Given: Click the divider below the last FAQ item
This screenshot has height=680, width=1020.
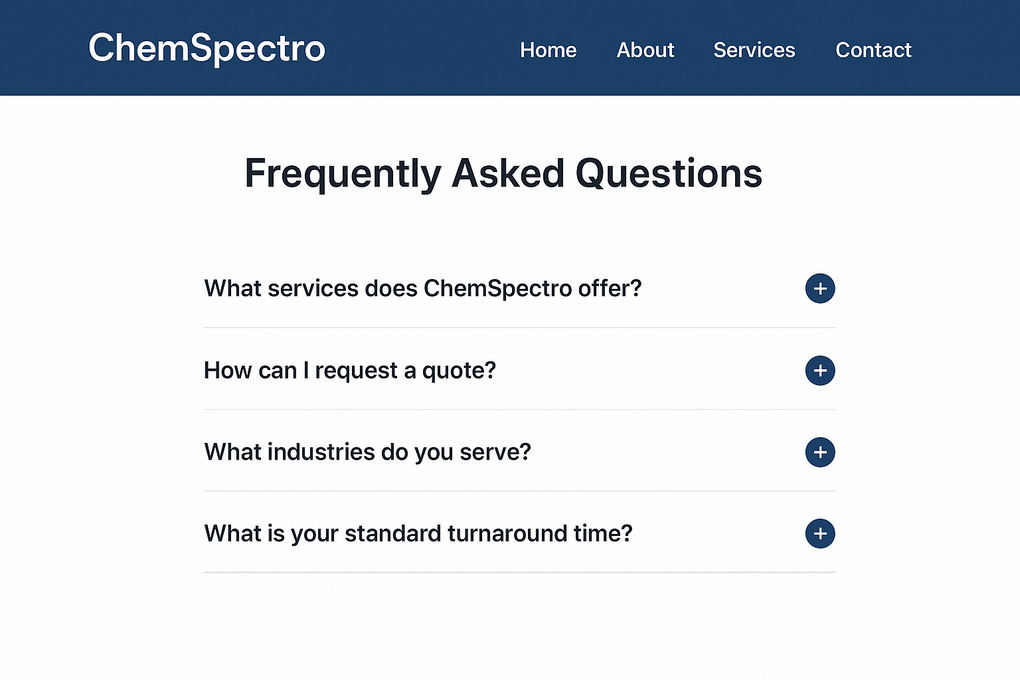Looking at the screenshot, I should [x=519, y=572].
